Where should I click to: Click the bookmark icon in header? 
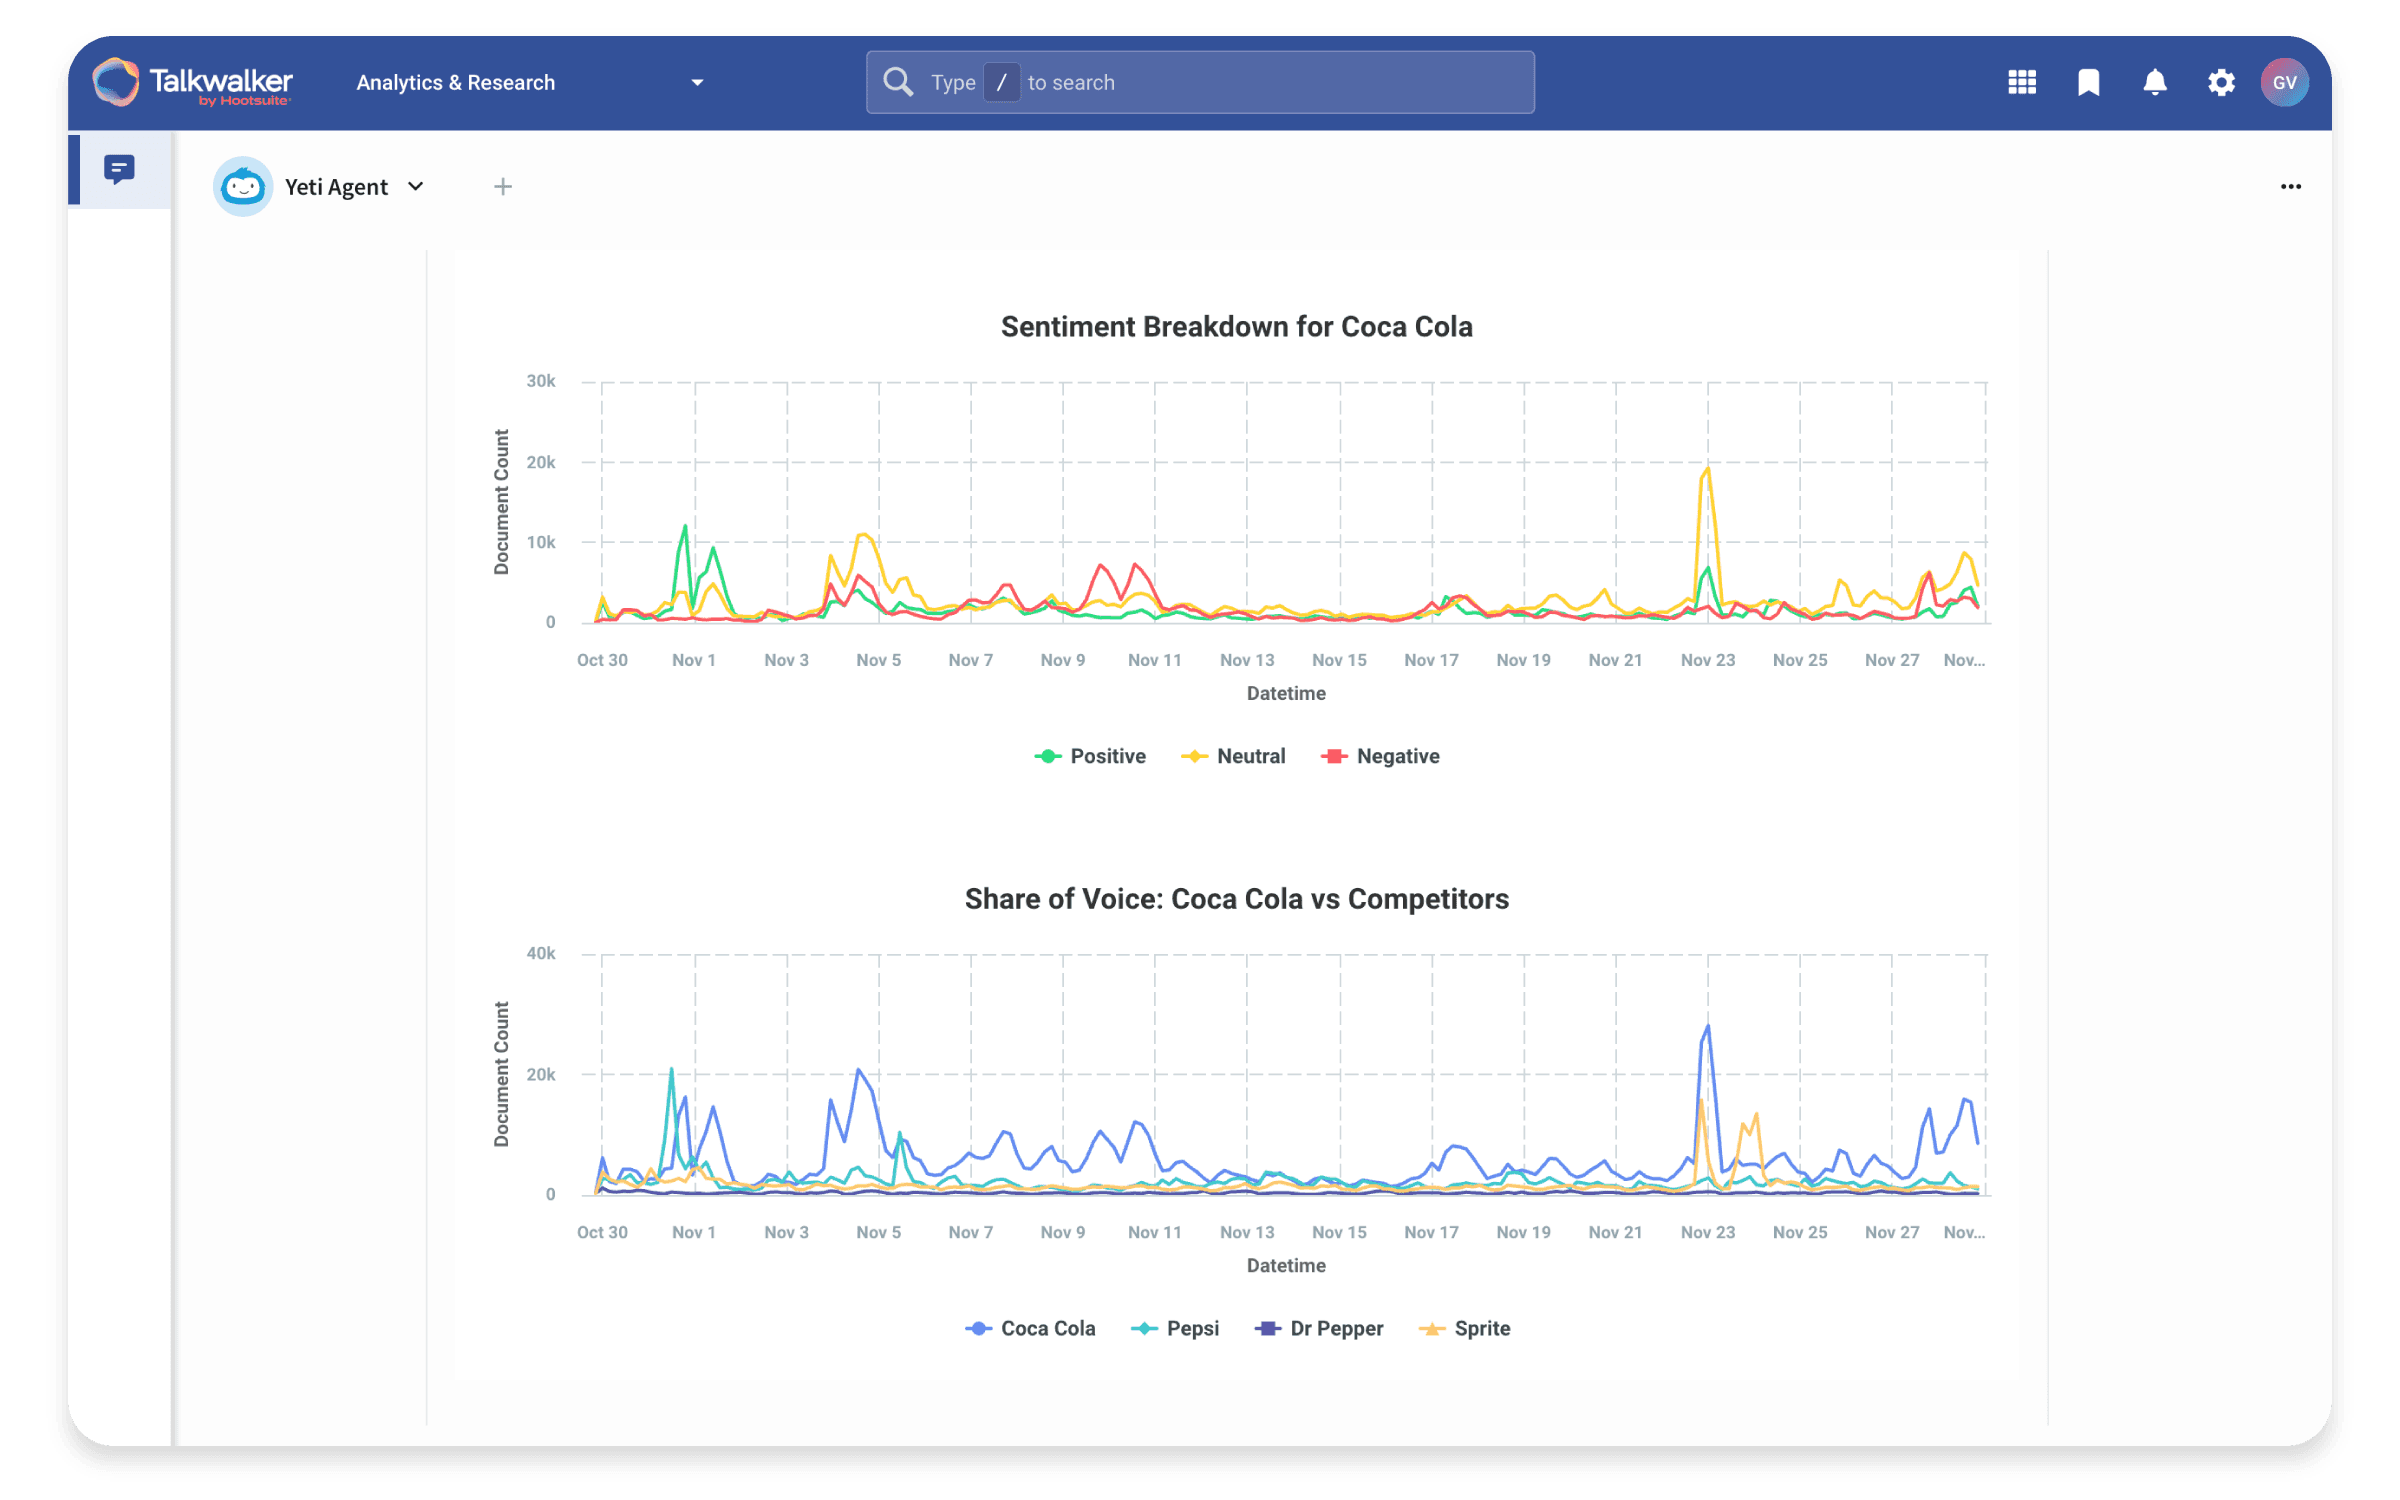click(2088, 82)
